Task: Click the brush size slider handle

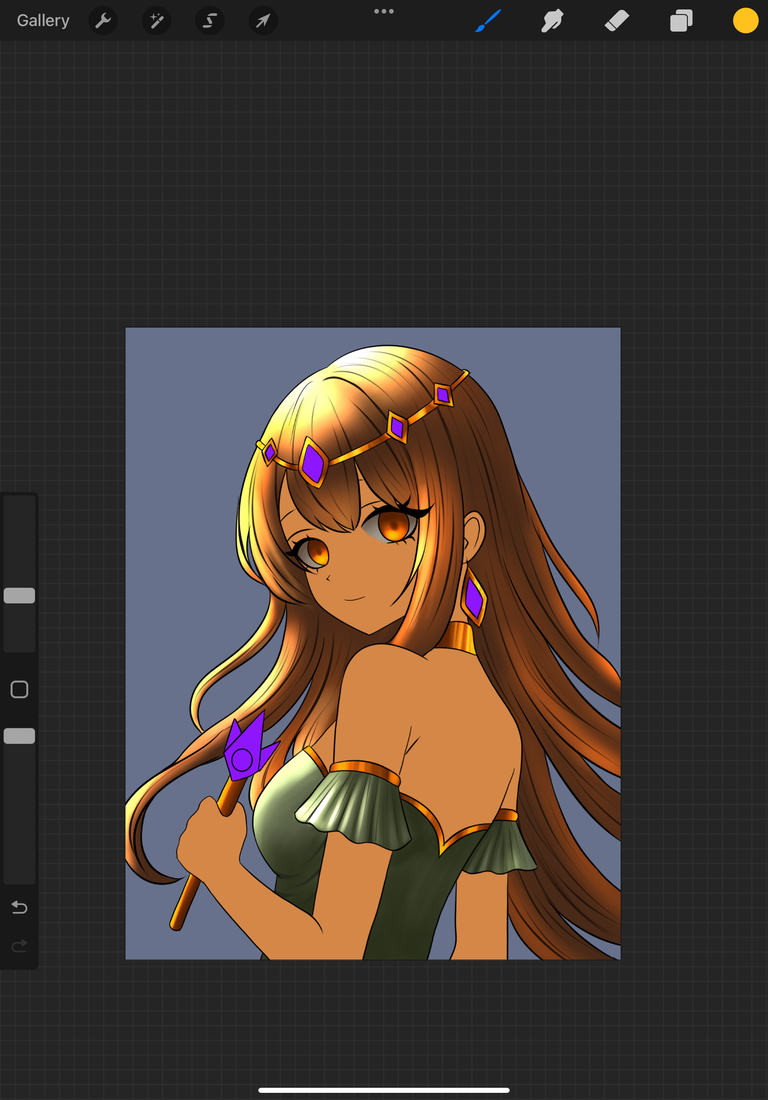Action: (20, 596)
